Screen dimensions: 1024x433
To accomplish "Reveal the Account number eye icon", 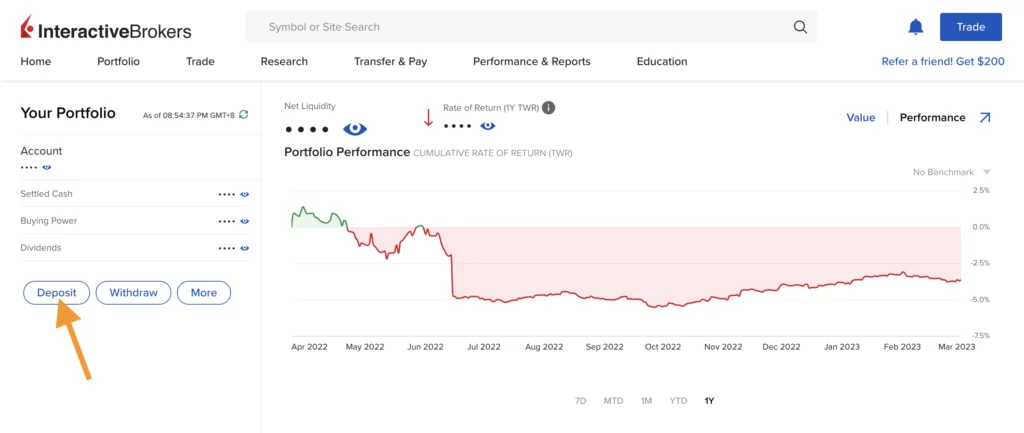I will [x=47, y=167].
